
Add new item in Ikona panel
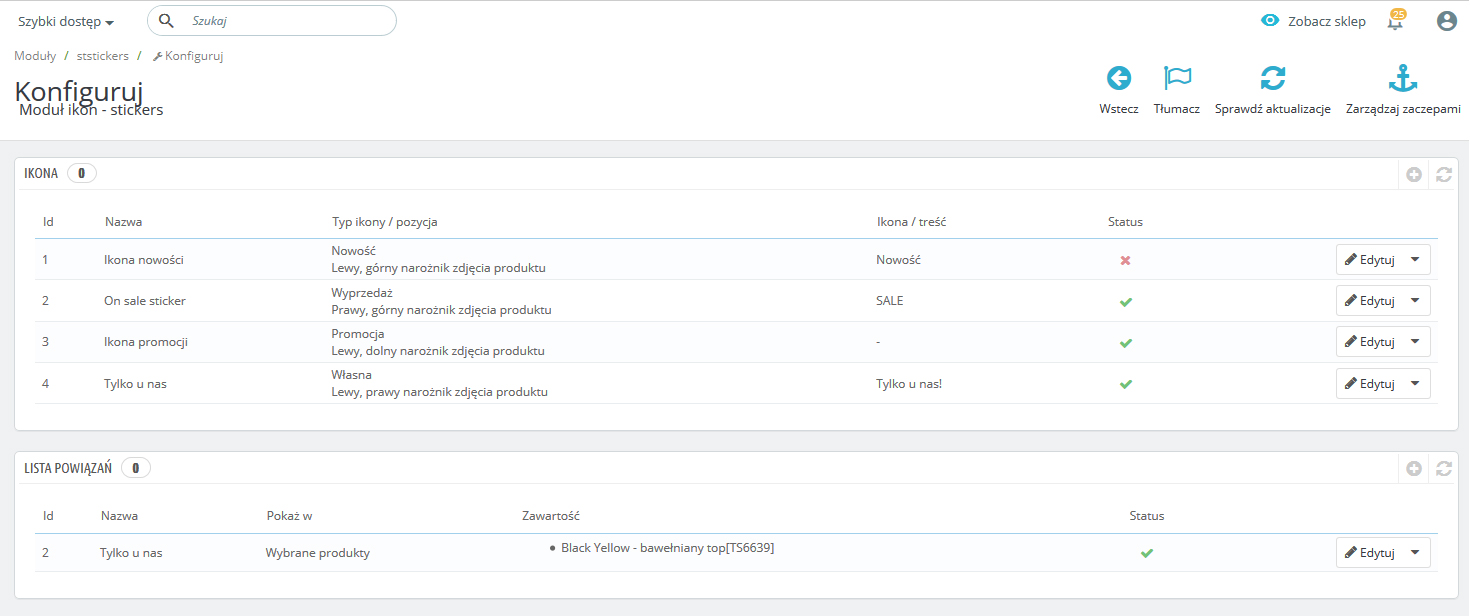coord(1413,174)
